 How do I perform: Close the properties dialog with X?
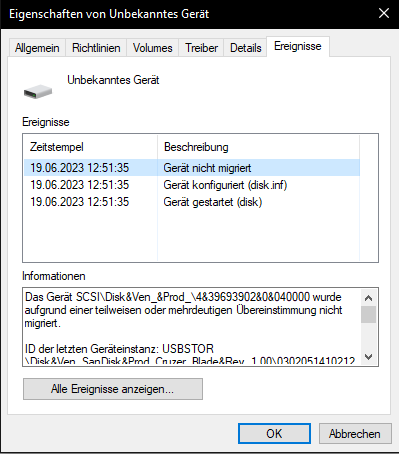point(384,13)
